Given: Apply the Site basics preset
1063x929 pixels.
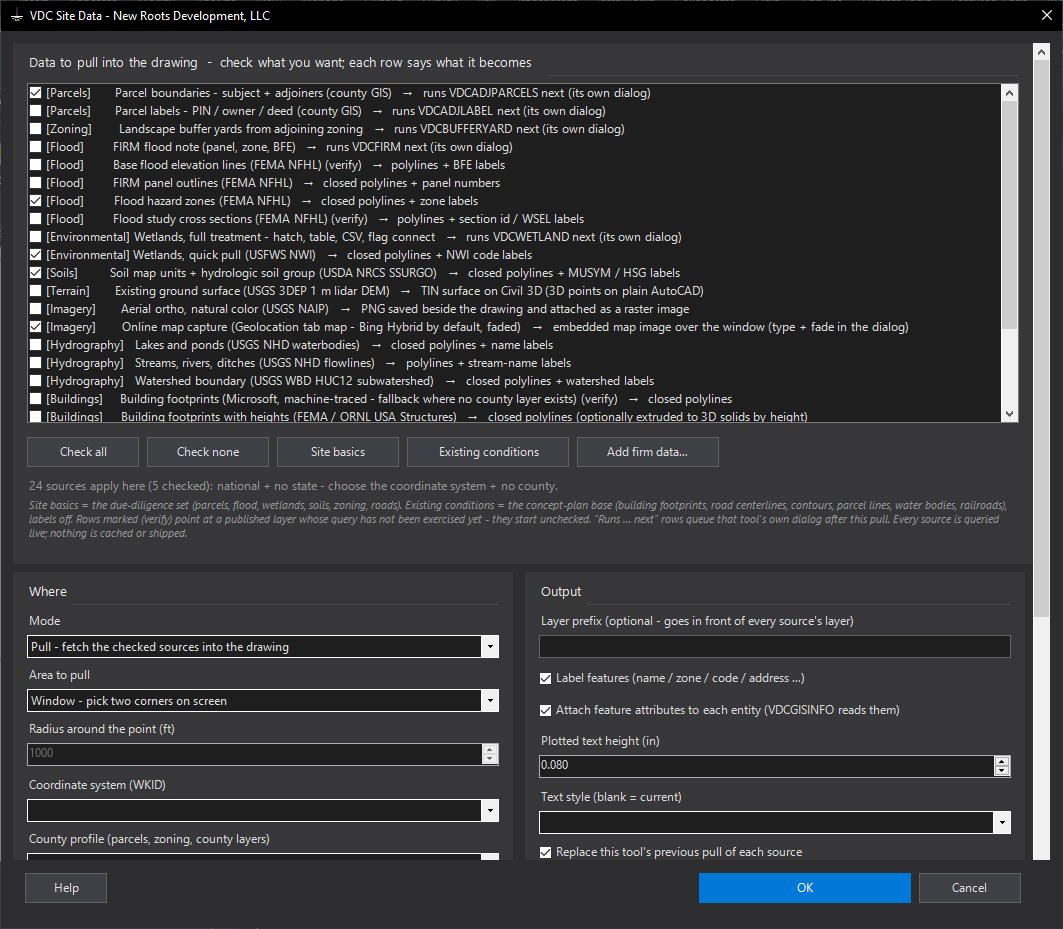Looking at the screenshot, I should [x=338, y=452].
